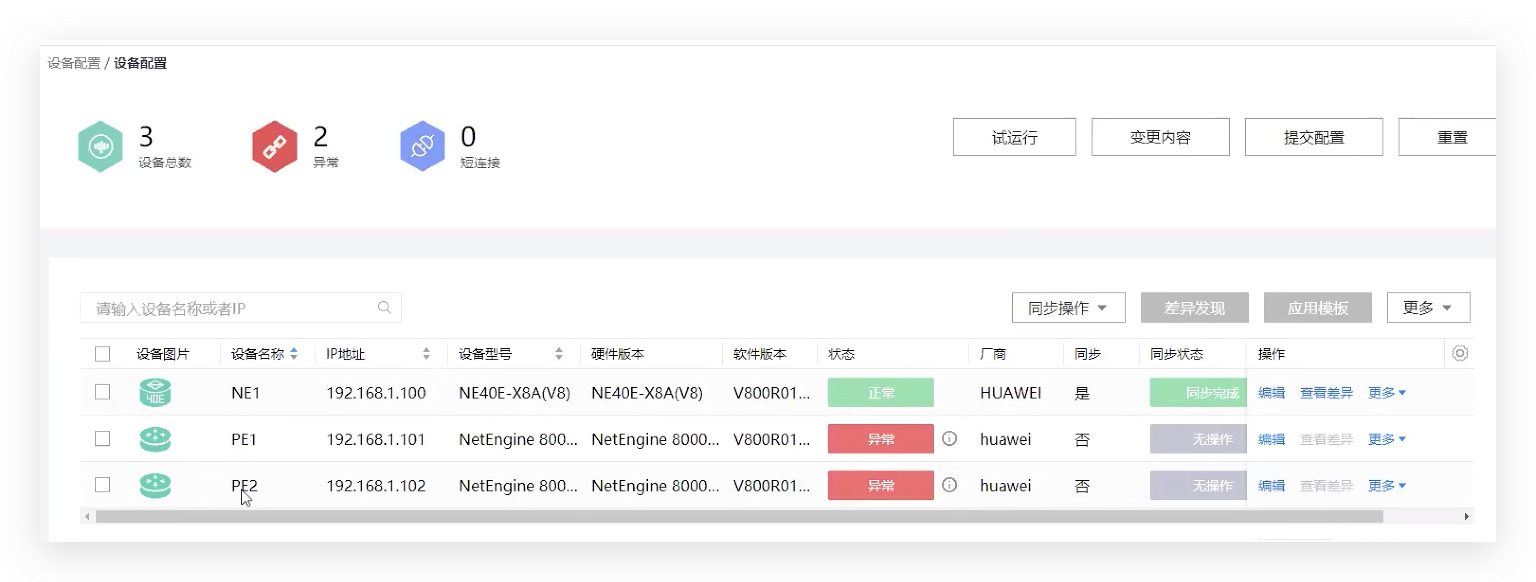The image size is (1536, 582).
Task: Click the blue short connection hexagon icon
Action: 422,147
